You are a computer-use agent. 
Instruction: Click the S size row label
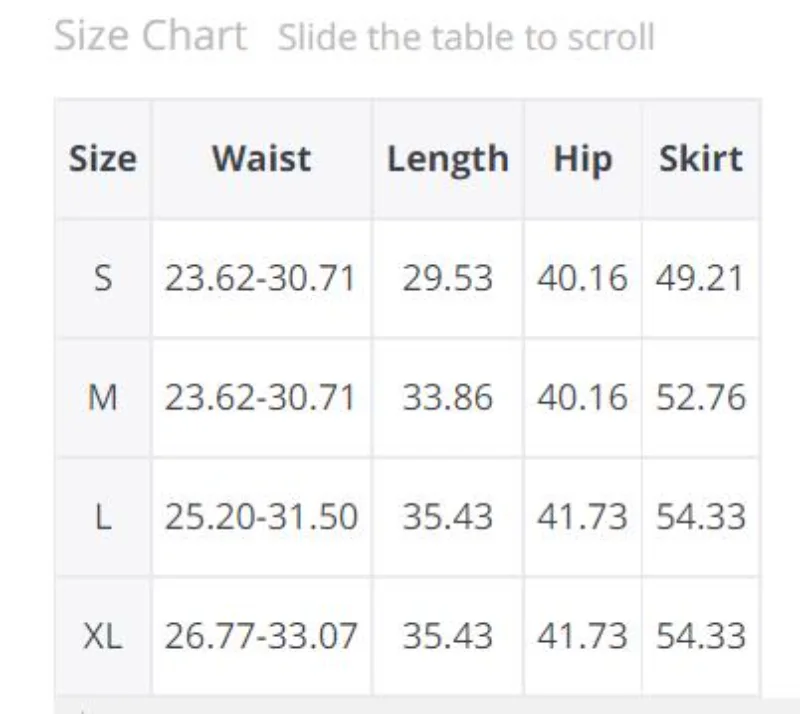(x=102, y=278)
